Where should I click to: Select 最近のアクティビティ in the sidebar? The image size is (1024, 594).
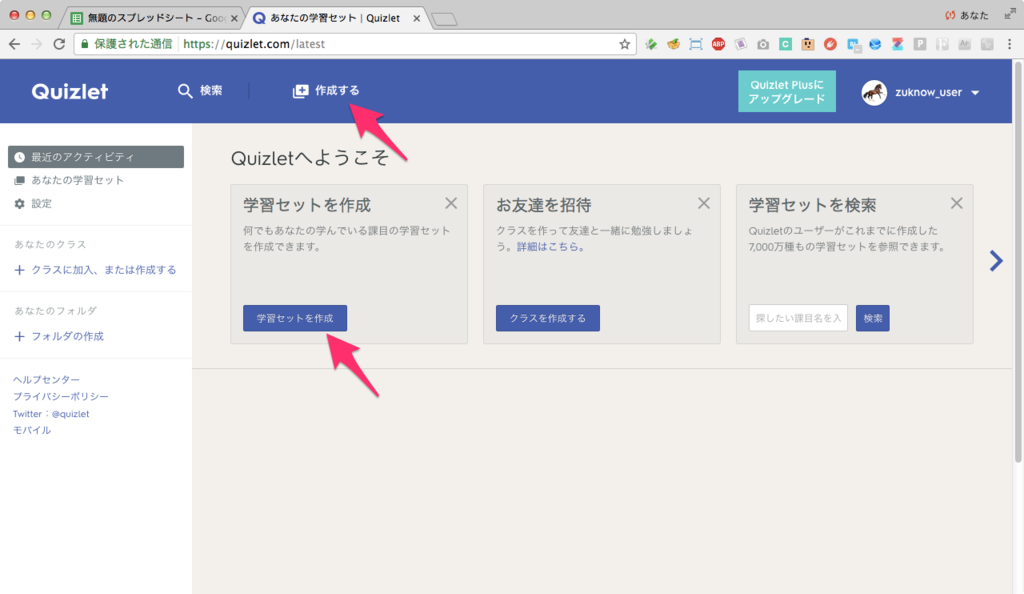96,157
